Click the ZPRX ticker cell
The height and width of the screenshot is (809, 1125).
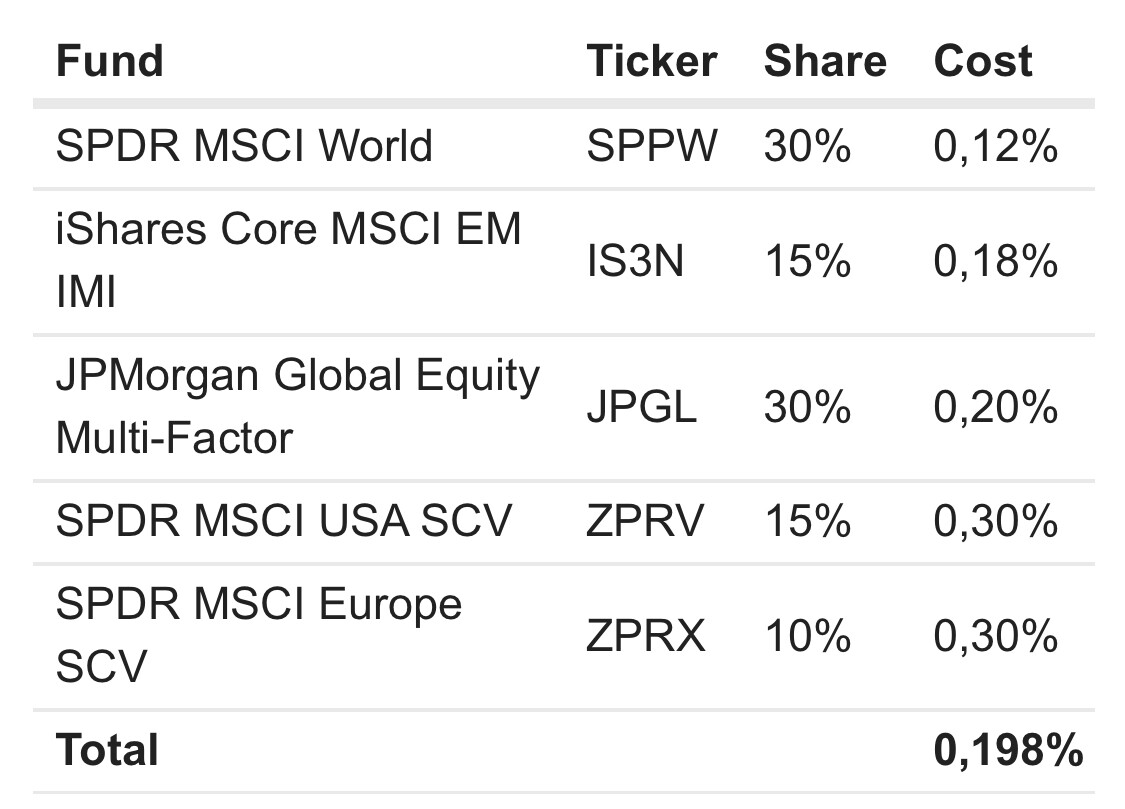click(x=645, y=636)
